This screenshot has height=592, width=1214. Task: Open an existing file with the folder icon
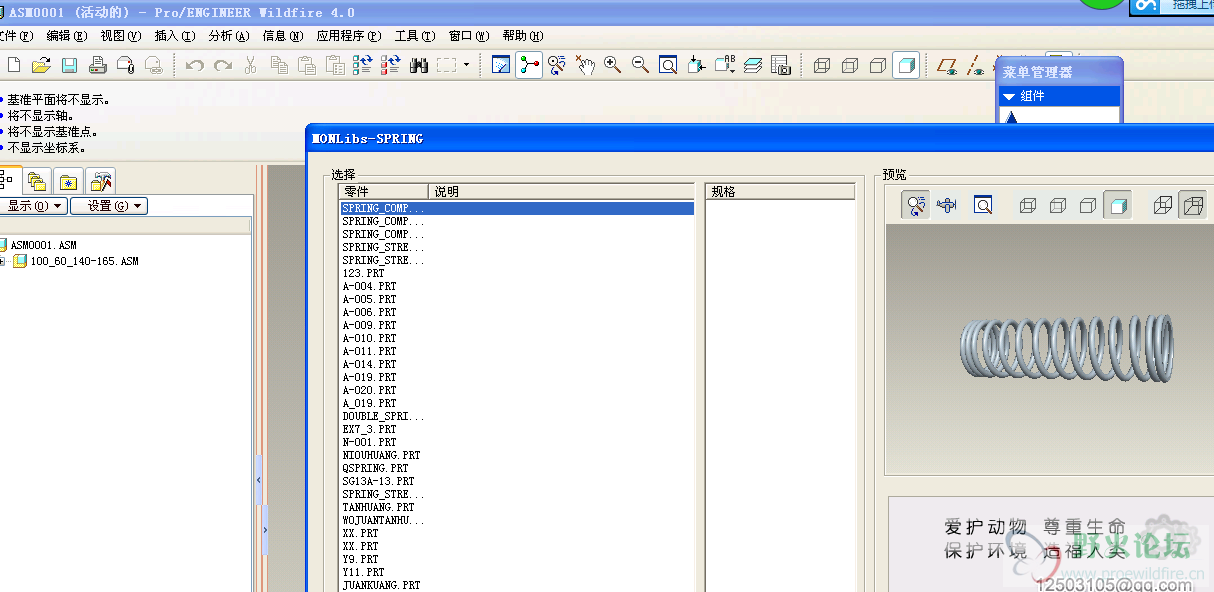click(41, 65)
